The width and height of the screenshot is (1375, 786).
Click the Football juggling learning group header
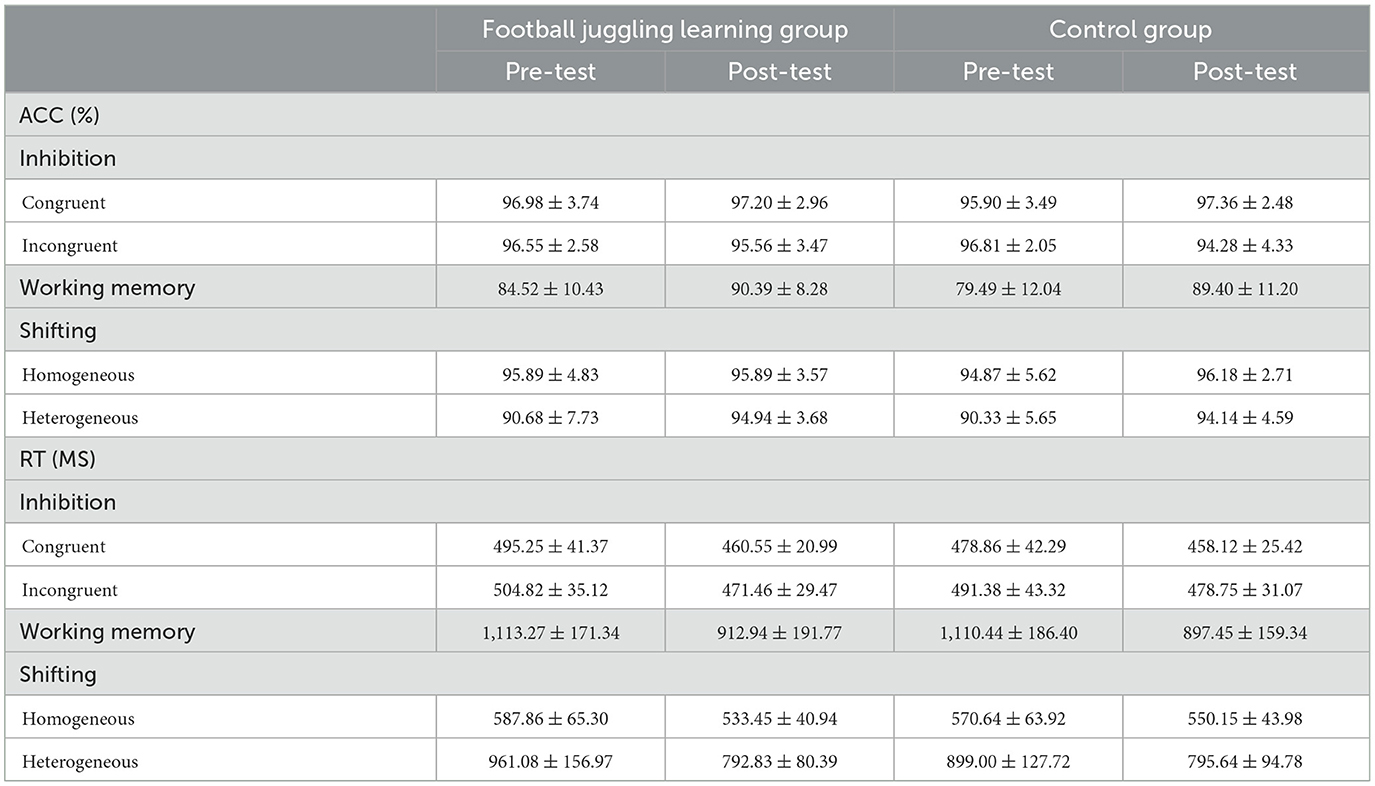[x=664, y=30]
